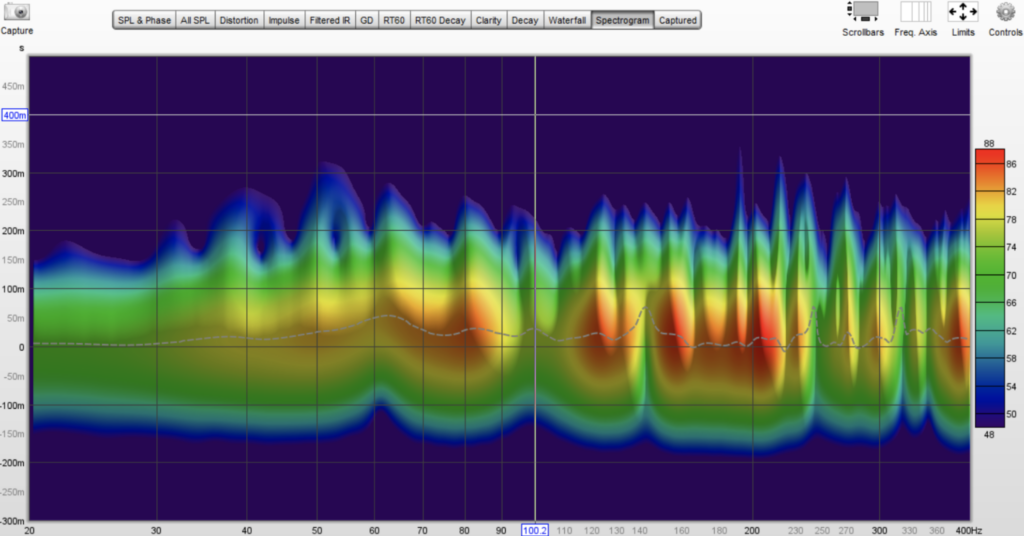Click the 450m time axis label
The image size is (1024, 536).
(x=14, y=86)
